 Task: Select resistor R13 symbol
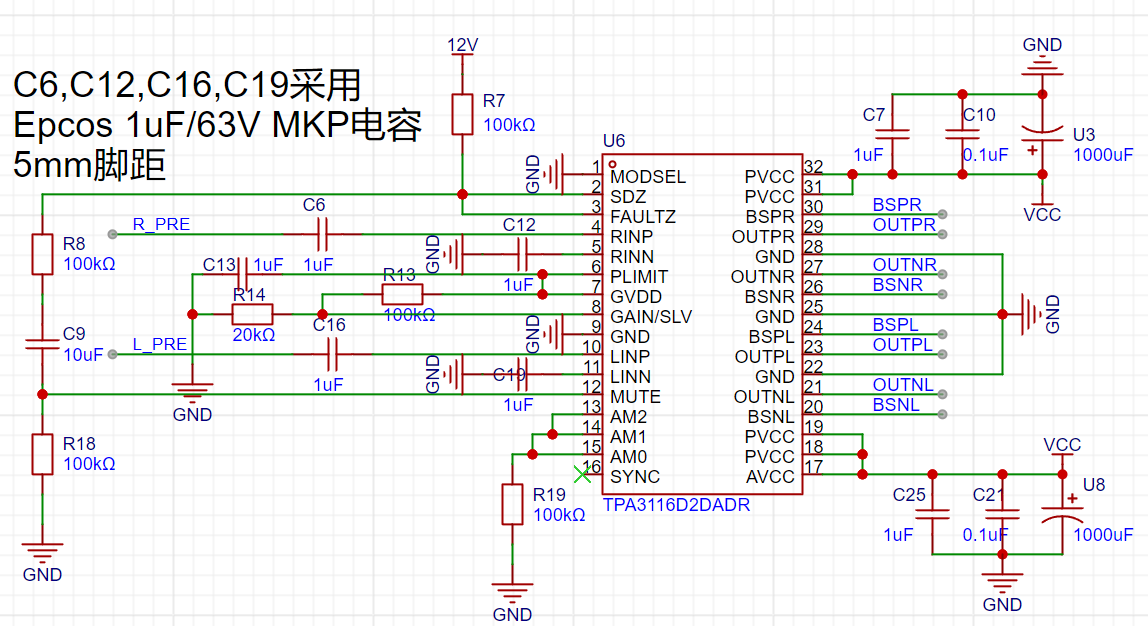tap(402, 294)
